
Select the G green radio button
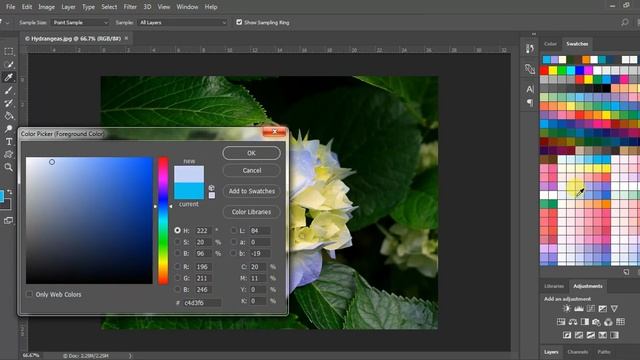click(x=177, y=278)
